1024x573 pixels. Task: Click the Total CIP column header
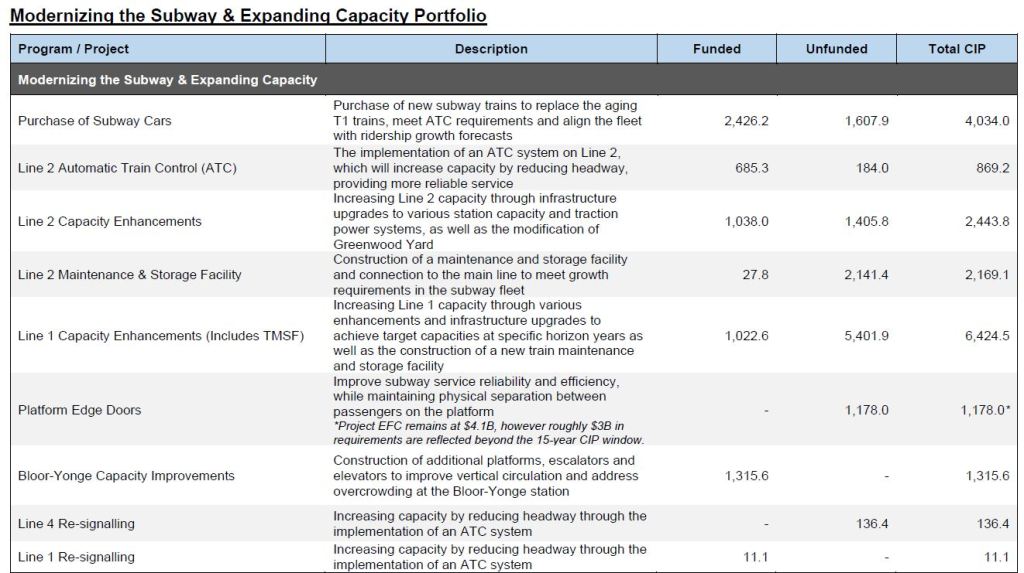tap(956, 49)
